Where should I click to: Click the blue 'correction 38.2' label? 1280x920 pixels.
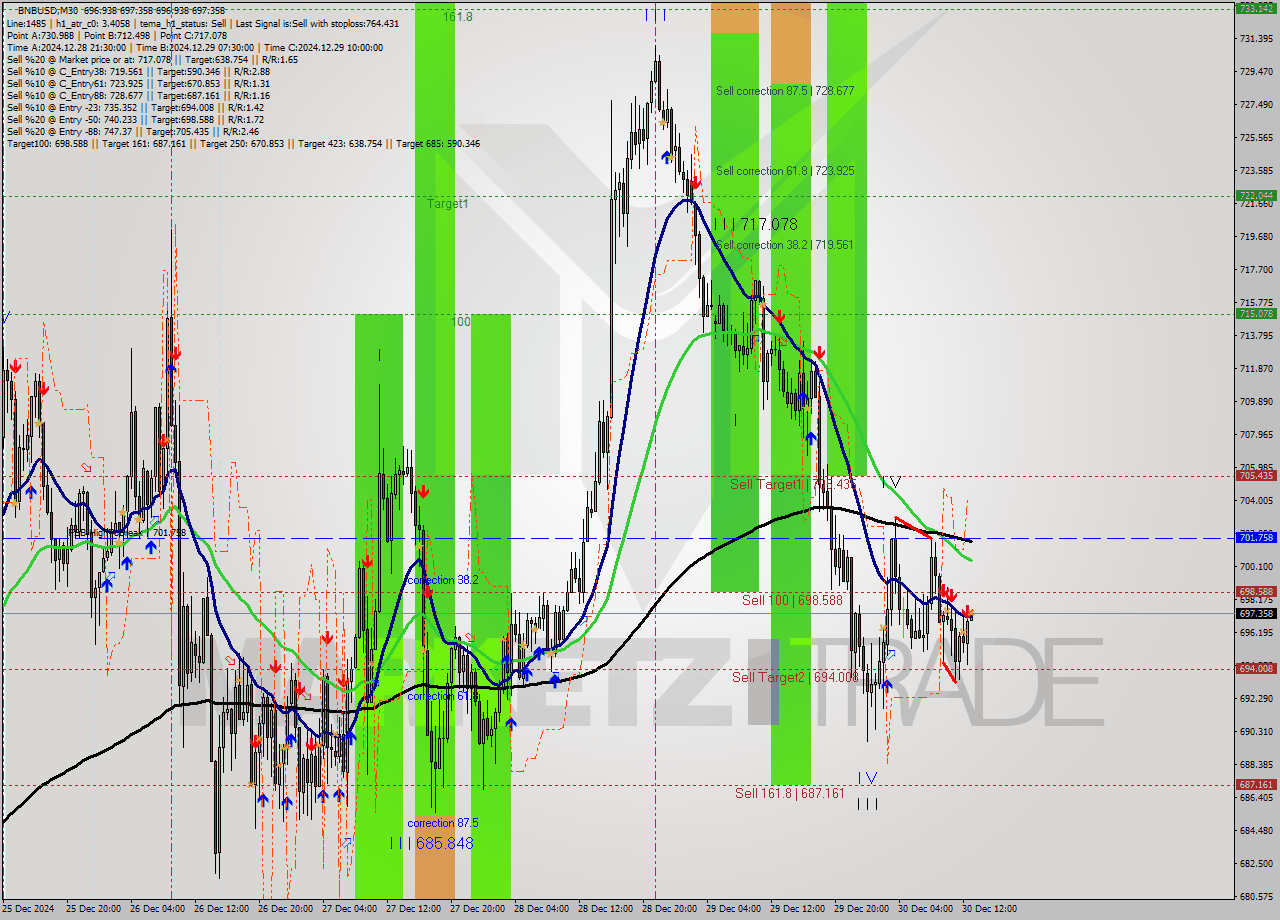click(x=442, y=580)
